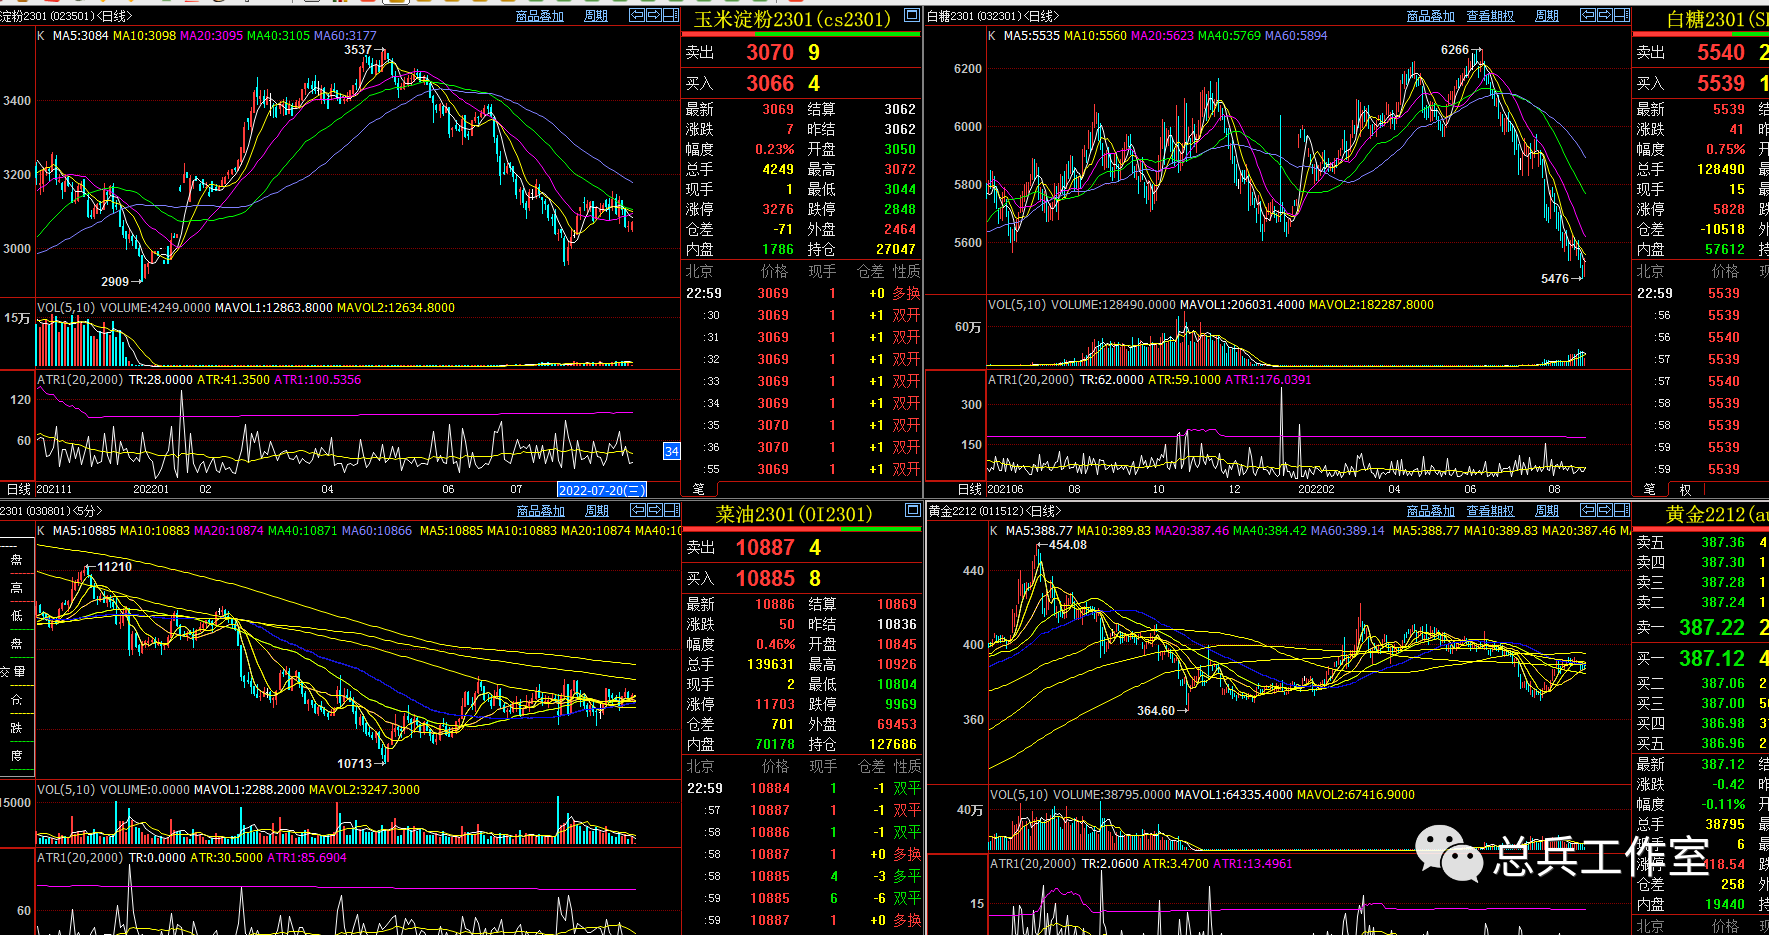The width and height of the screenshot is (1769, 935).
Task: Click corn starch 涨停 value 3276
Action: click(778, 209)
